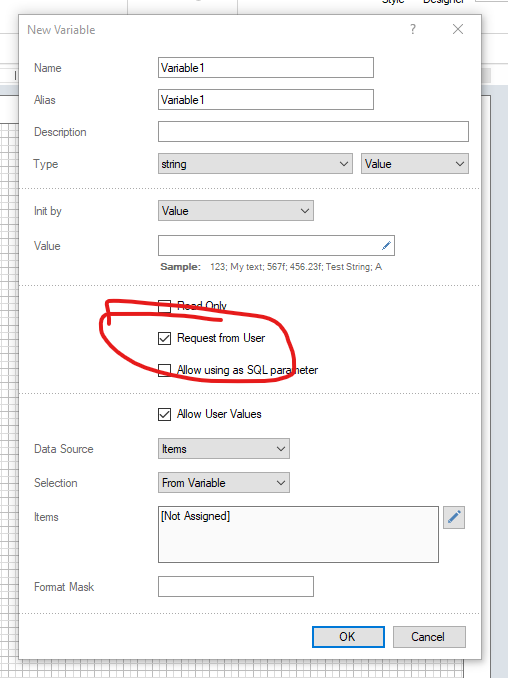
Task: Click into the Alias text field
Action: (x=265, y=100)
